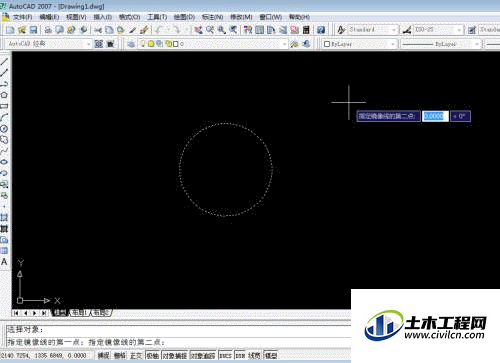Create a new drawing with the New icon
This screenshot has height=363, width=500.
click(10, 30)
